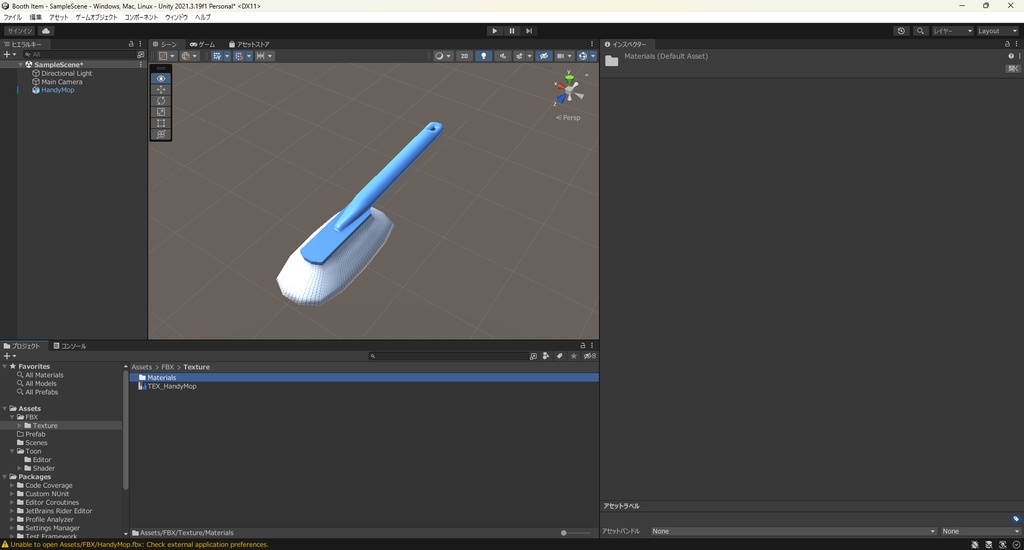Image resolution: width=1024 pixels, height=550 pixels.
Task: Open the effects toggle dropdown arrow
Action: click(x=530, y=56)
